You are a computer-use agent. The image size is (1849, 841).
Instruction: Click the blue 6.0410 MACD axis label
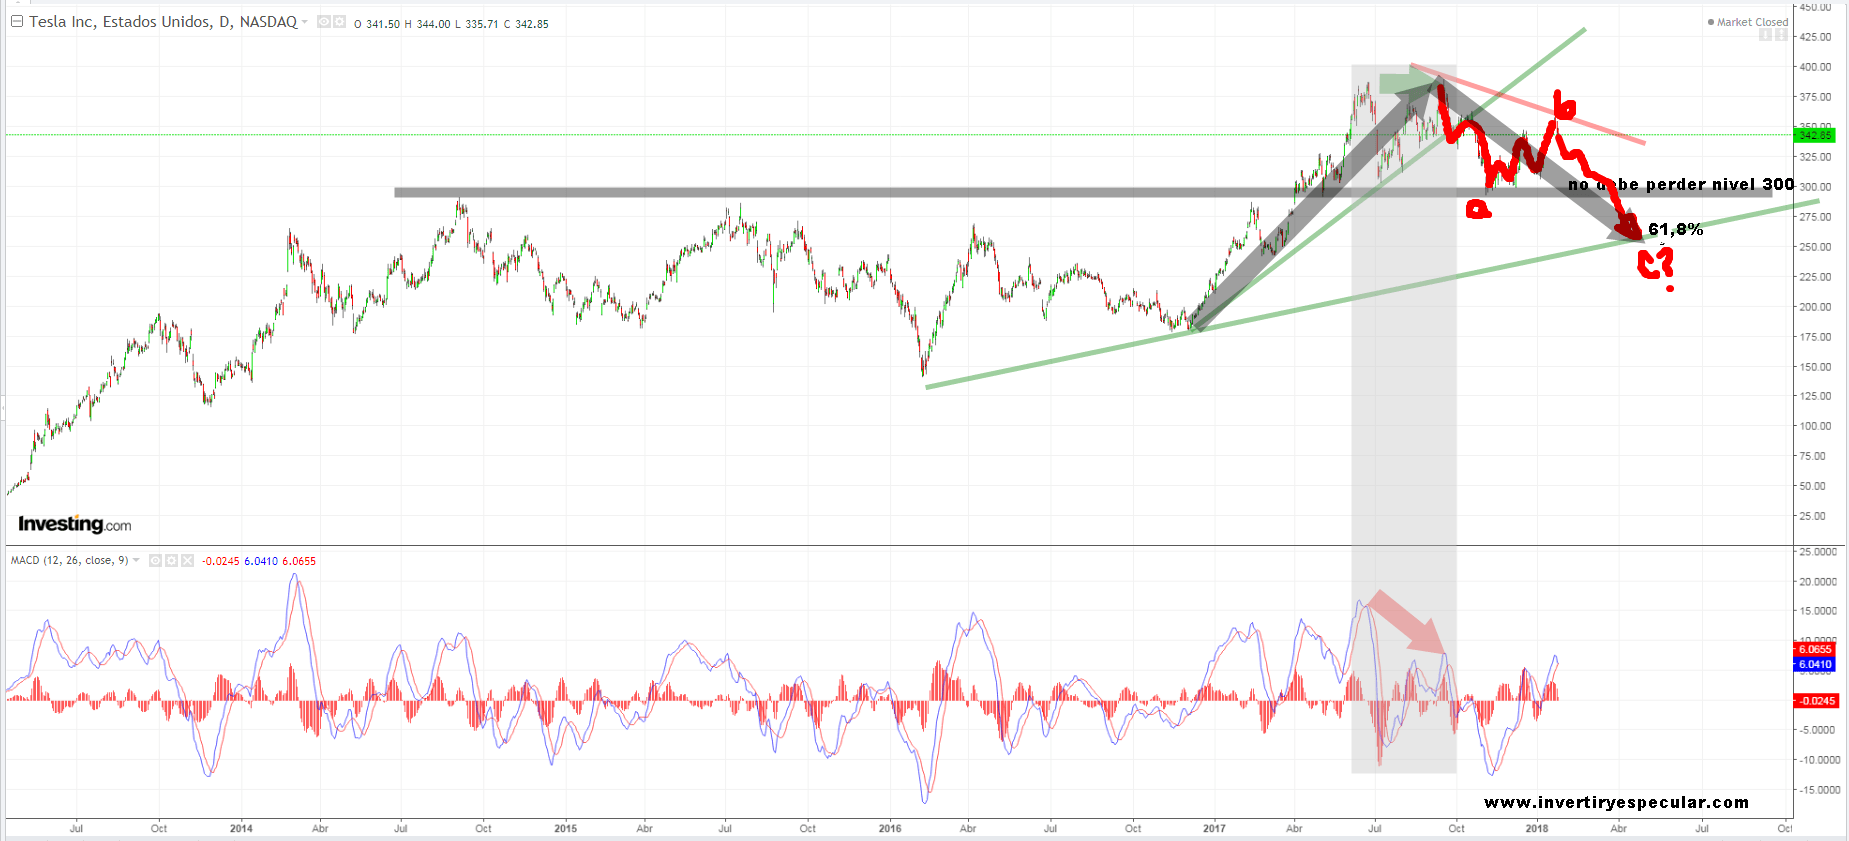point(1815,664)
